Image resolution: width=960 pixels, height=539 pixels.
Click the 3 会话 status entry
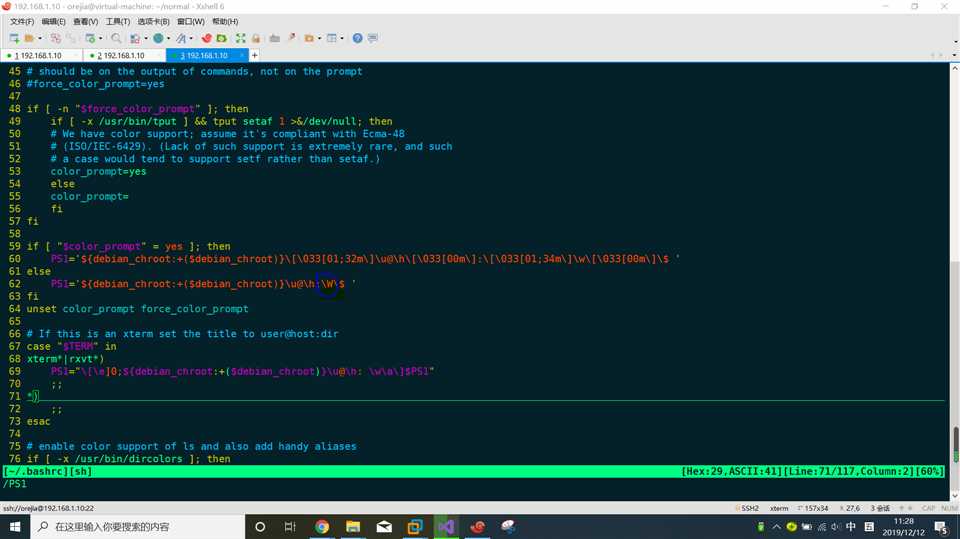click(x=880, y=508)
